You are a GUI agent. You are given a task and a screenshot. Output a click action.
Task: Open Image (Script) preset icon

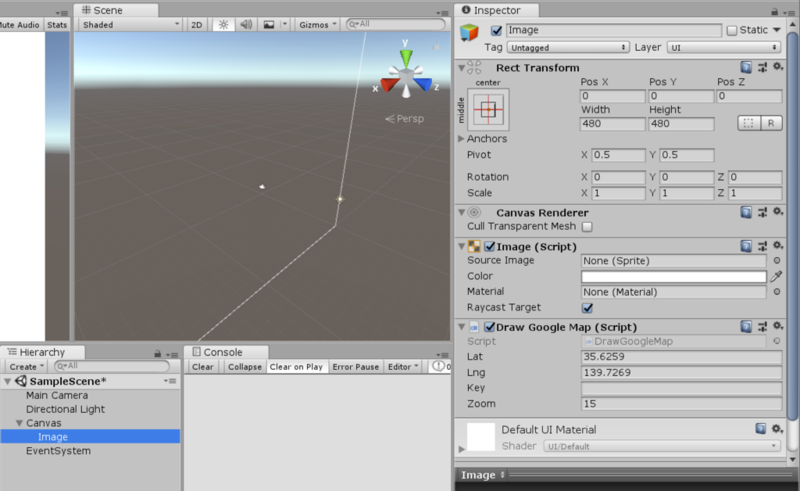[762, 247]
